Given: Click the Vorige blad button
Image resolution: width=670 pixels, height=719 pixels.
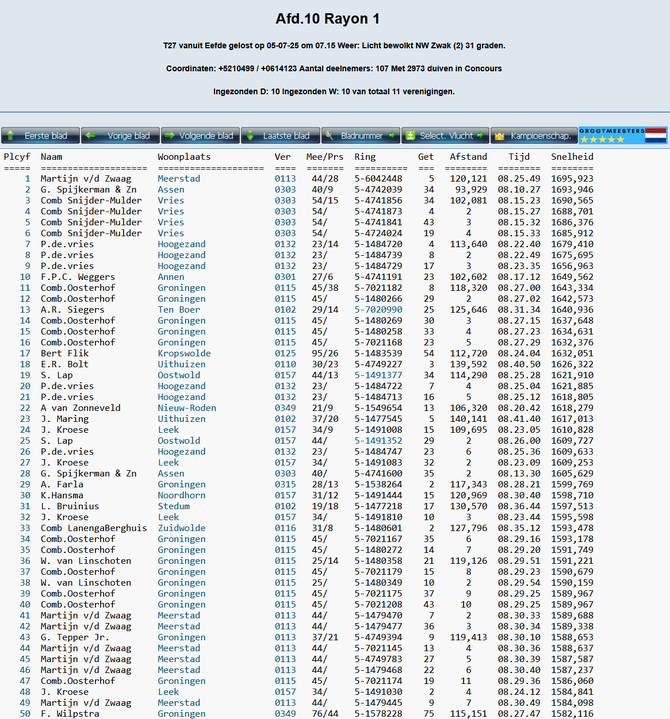Looking at the screenshot, I should tap(121, 136).
